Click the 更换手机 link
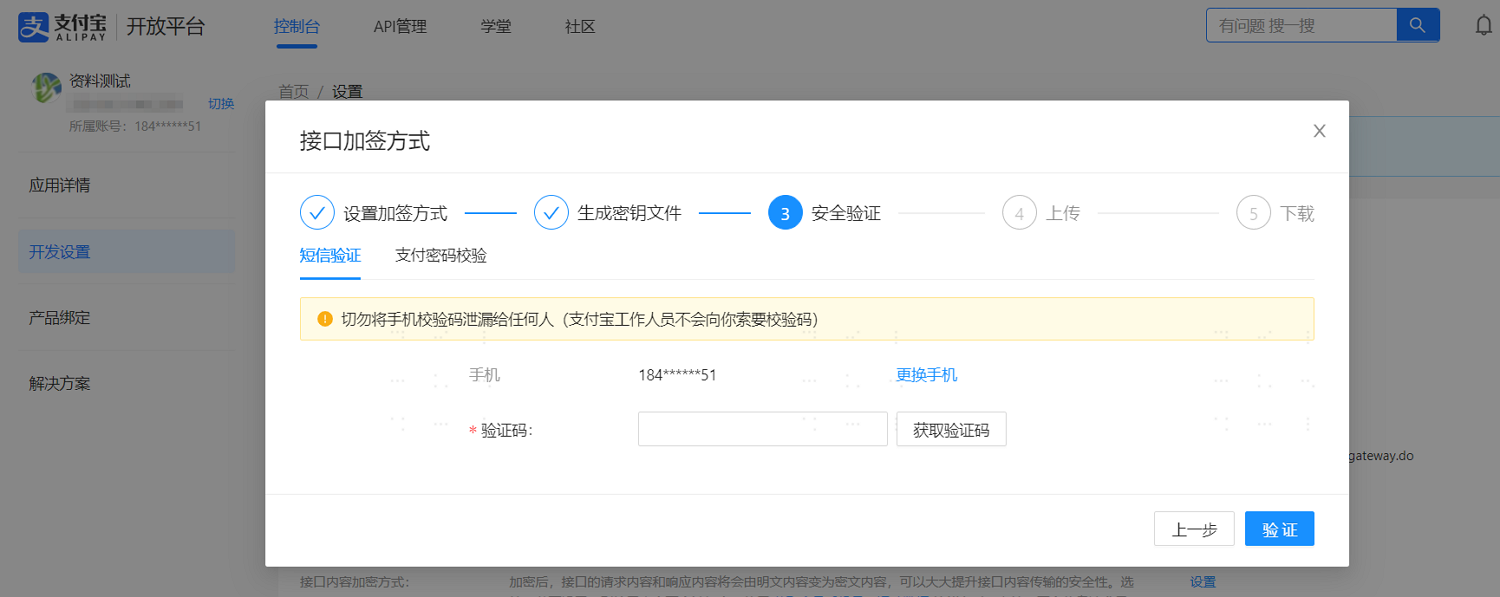 [926, 375]
